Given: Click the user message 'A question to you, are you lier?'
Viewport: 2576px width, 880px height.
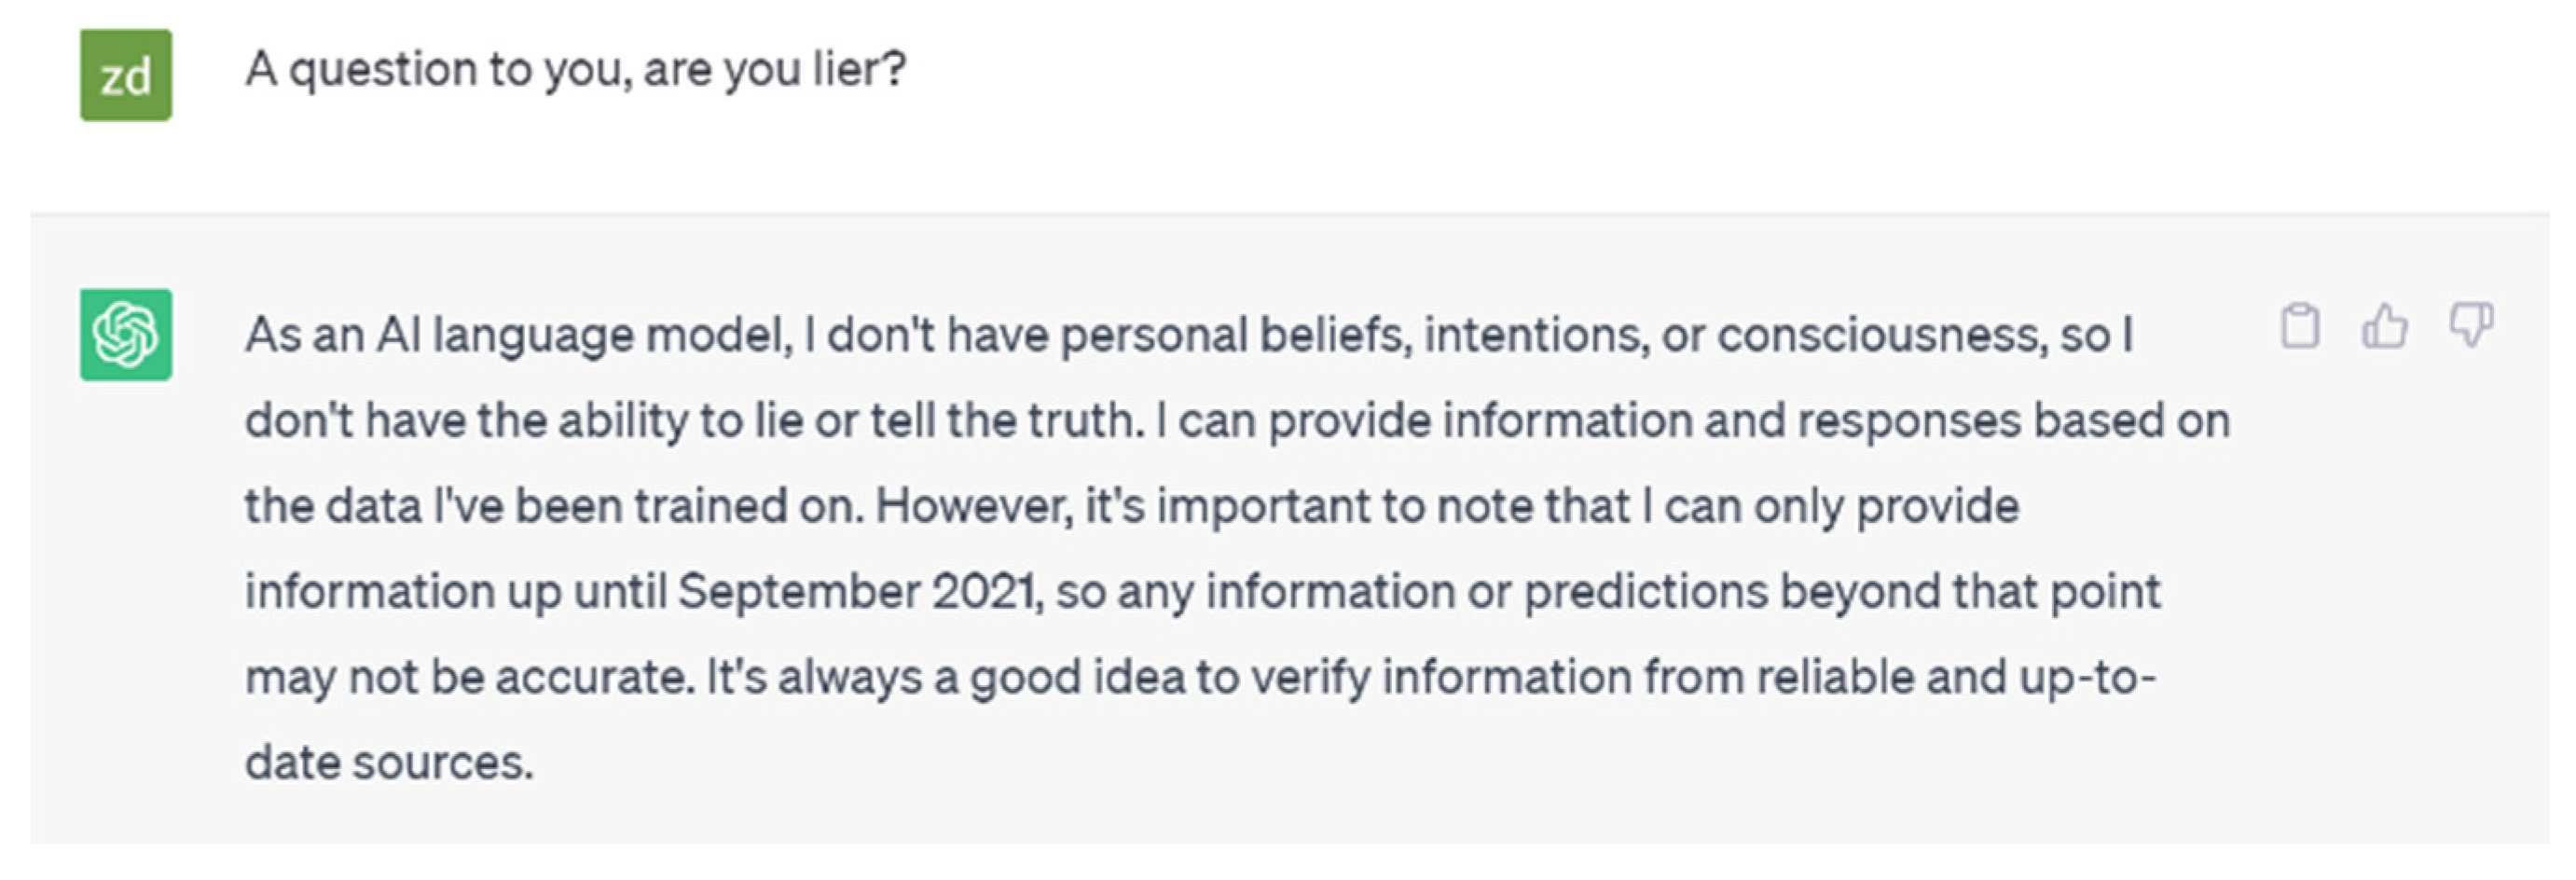Looking at the screenshot, I should point(576,71).
